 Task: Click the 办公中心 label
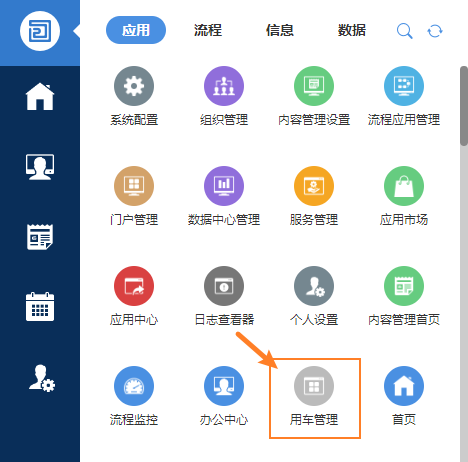[x=224, y=420]
